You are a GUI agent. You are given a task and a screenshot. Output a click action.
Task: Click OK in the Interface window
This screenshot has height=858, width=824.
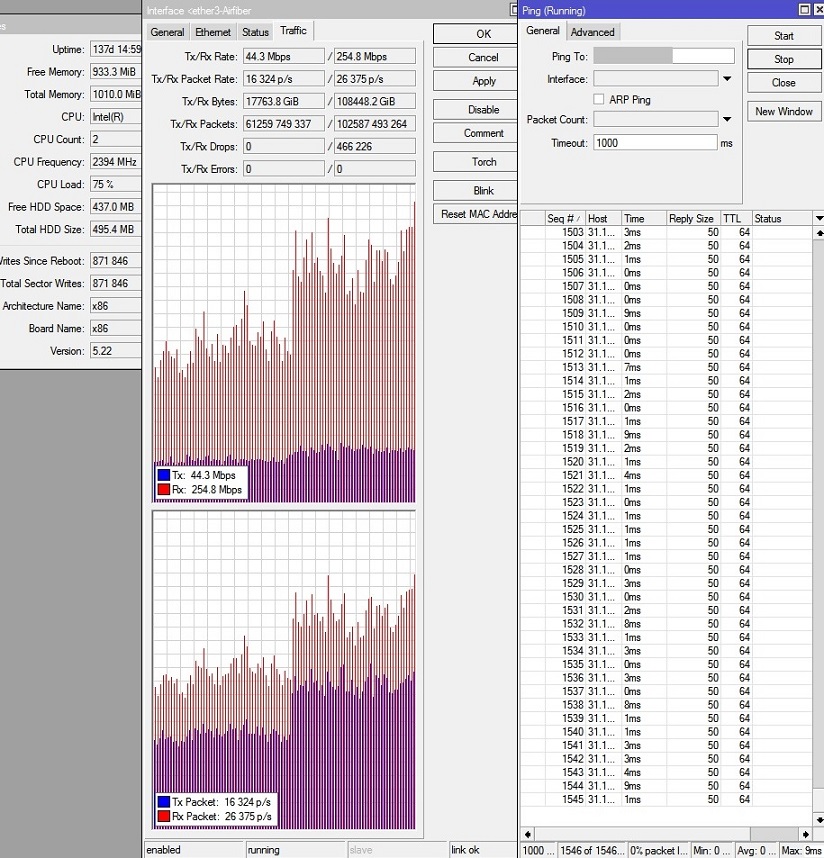click(475, 34)
